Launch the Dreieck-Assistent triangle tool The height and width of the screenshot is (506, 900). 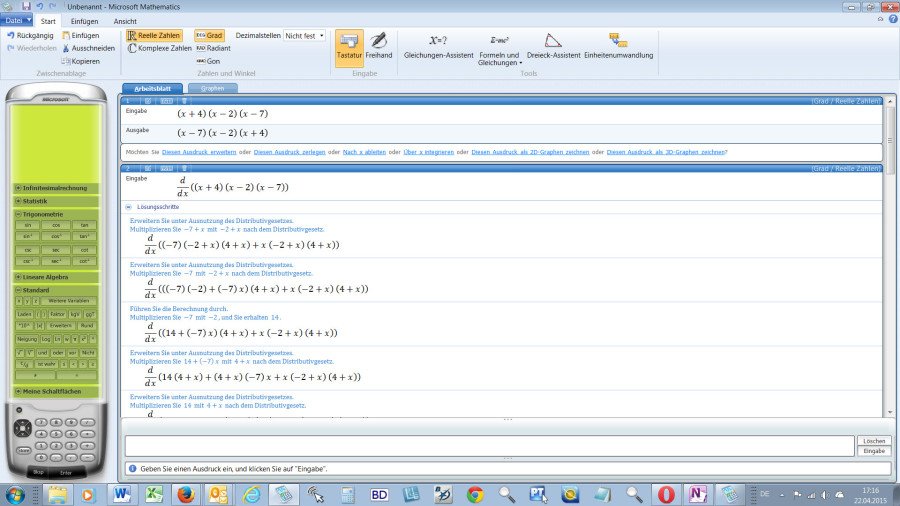click(x=553, y=45)
